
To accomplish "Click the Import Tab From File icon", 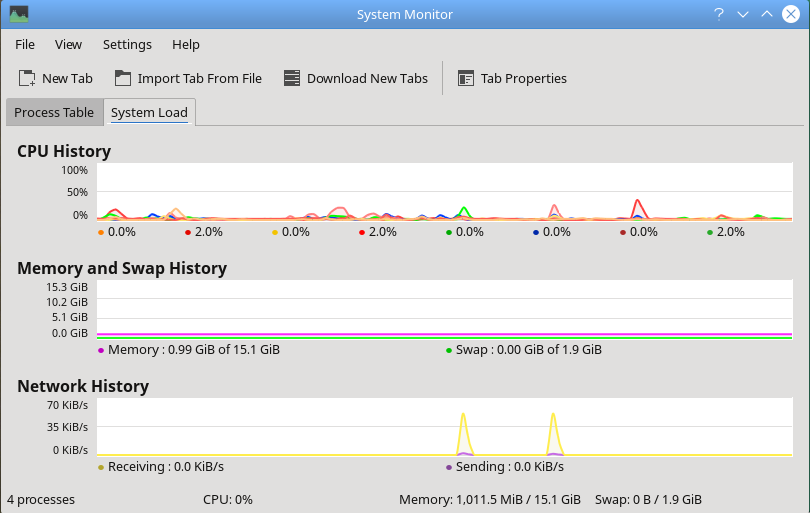I will pos(123,78).
